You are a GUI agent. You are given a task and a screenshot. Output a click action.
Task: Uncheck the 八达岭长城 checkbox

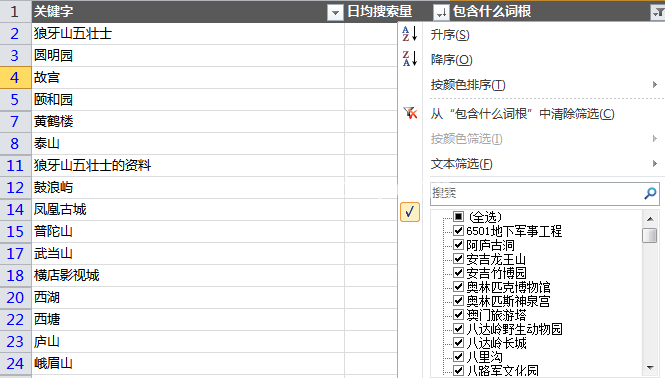pyautogui.click(x=458, y=342)
